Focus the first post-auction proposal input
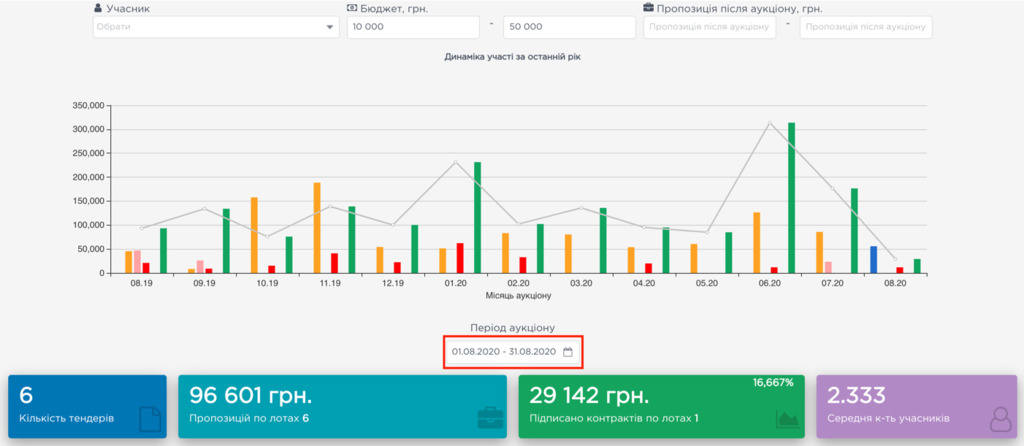 pyautogui.click(x=710, y=27)
